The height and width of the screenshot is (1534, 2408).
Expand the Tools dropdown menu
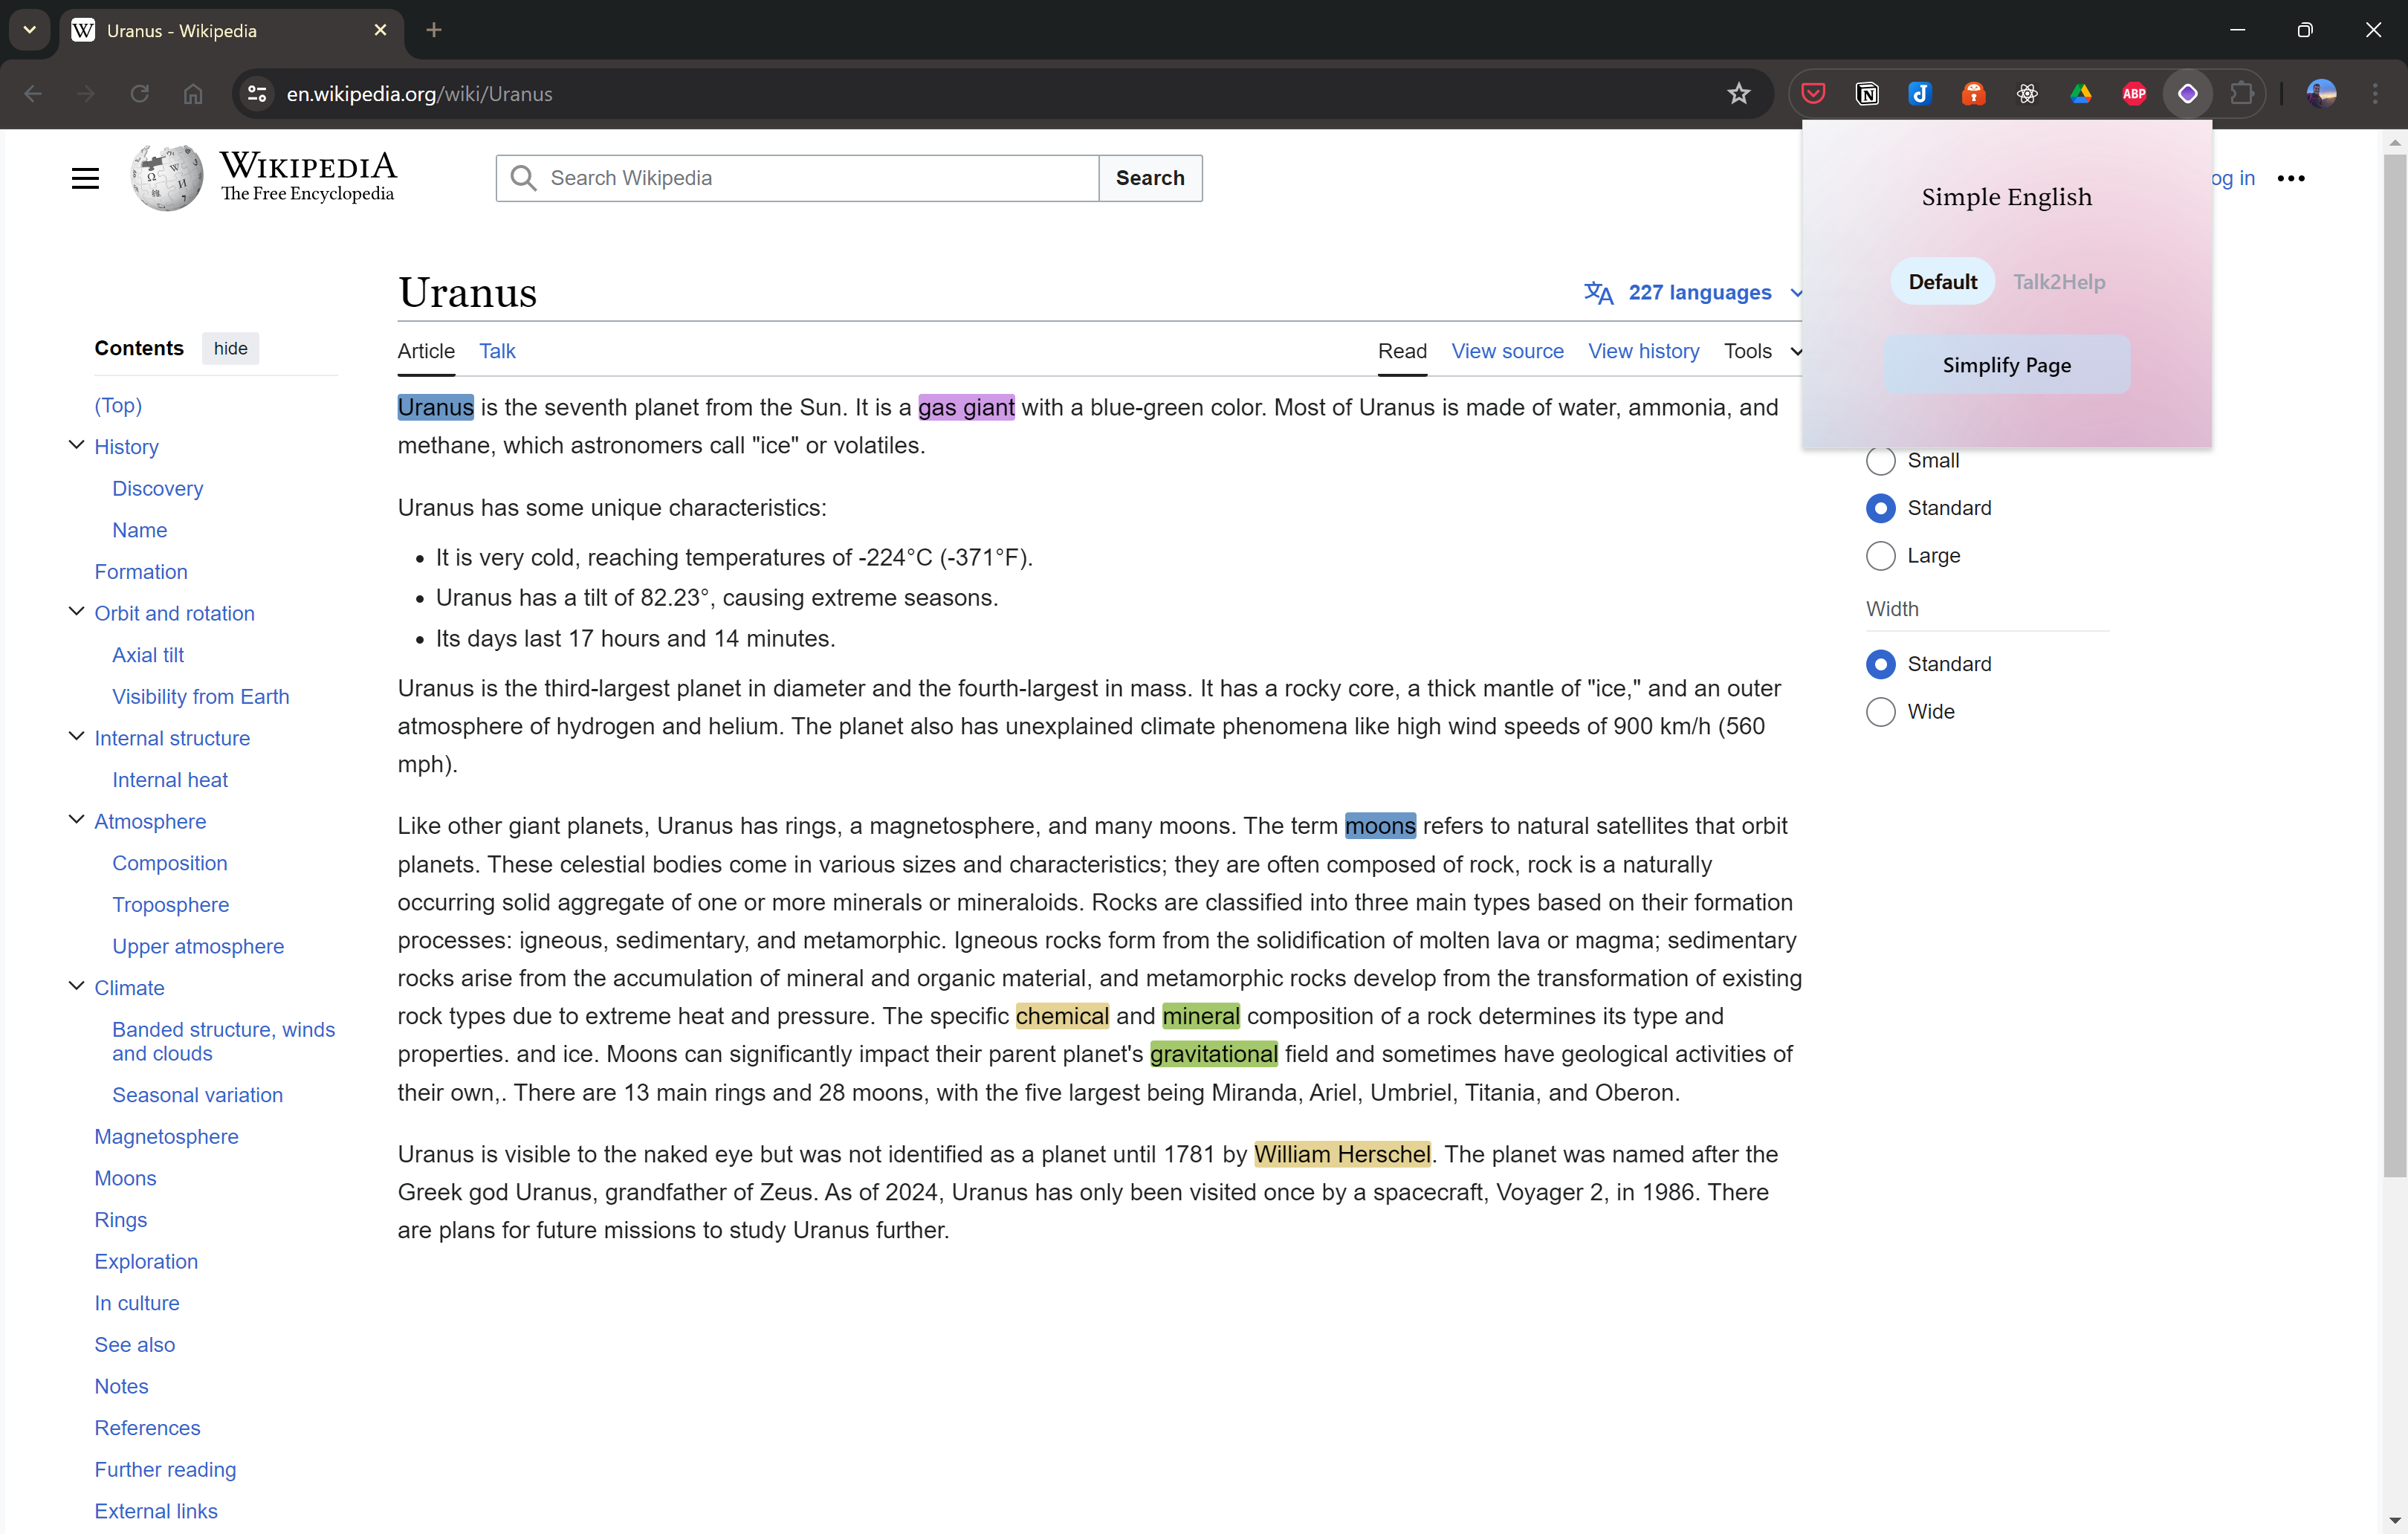[1761, 351]
